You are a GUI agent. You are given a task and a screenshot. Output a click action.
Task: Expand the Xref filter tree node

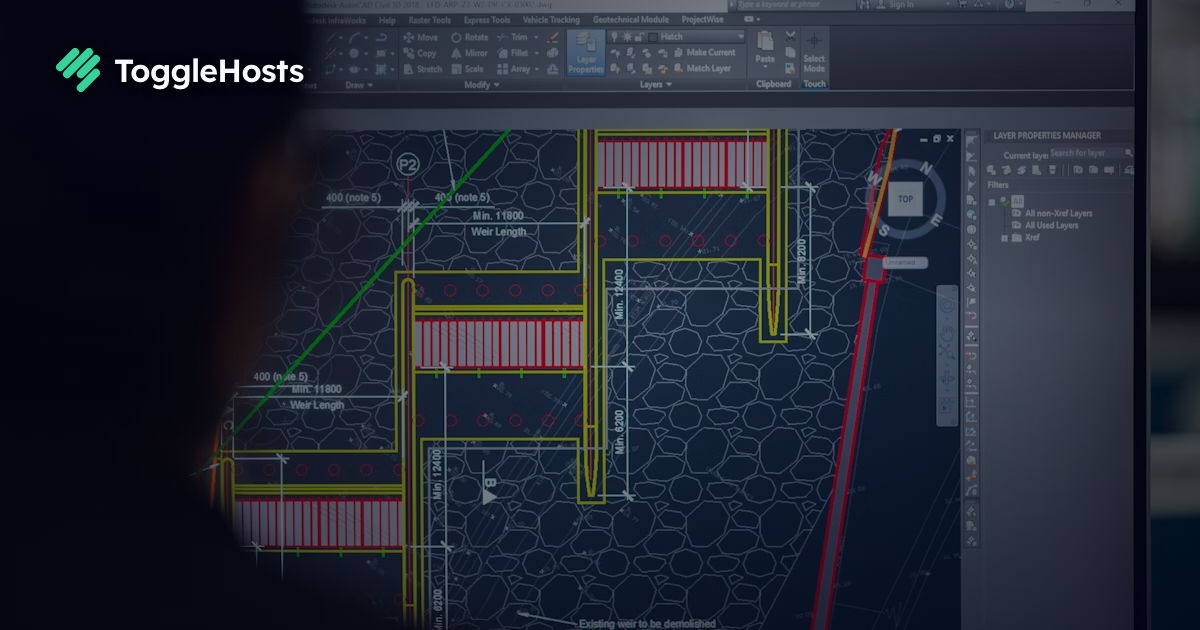click(1003, 238)
